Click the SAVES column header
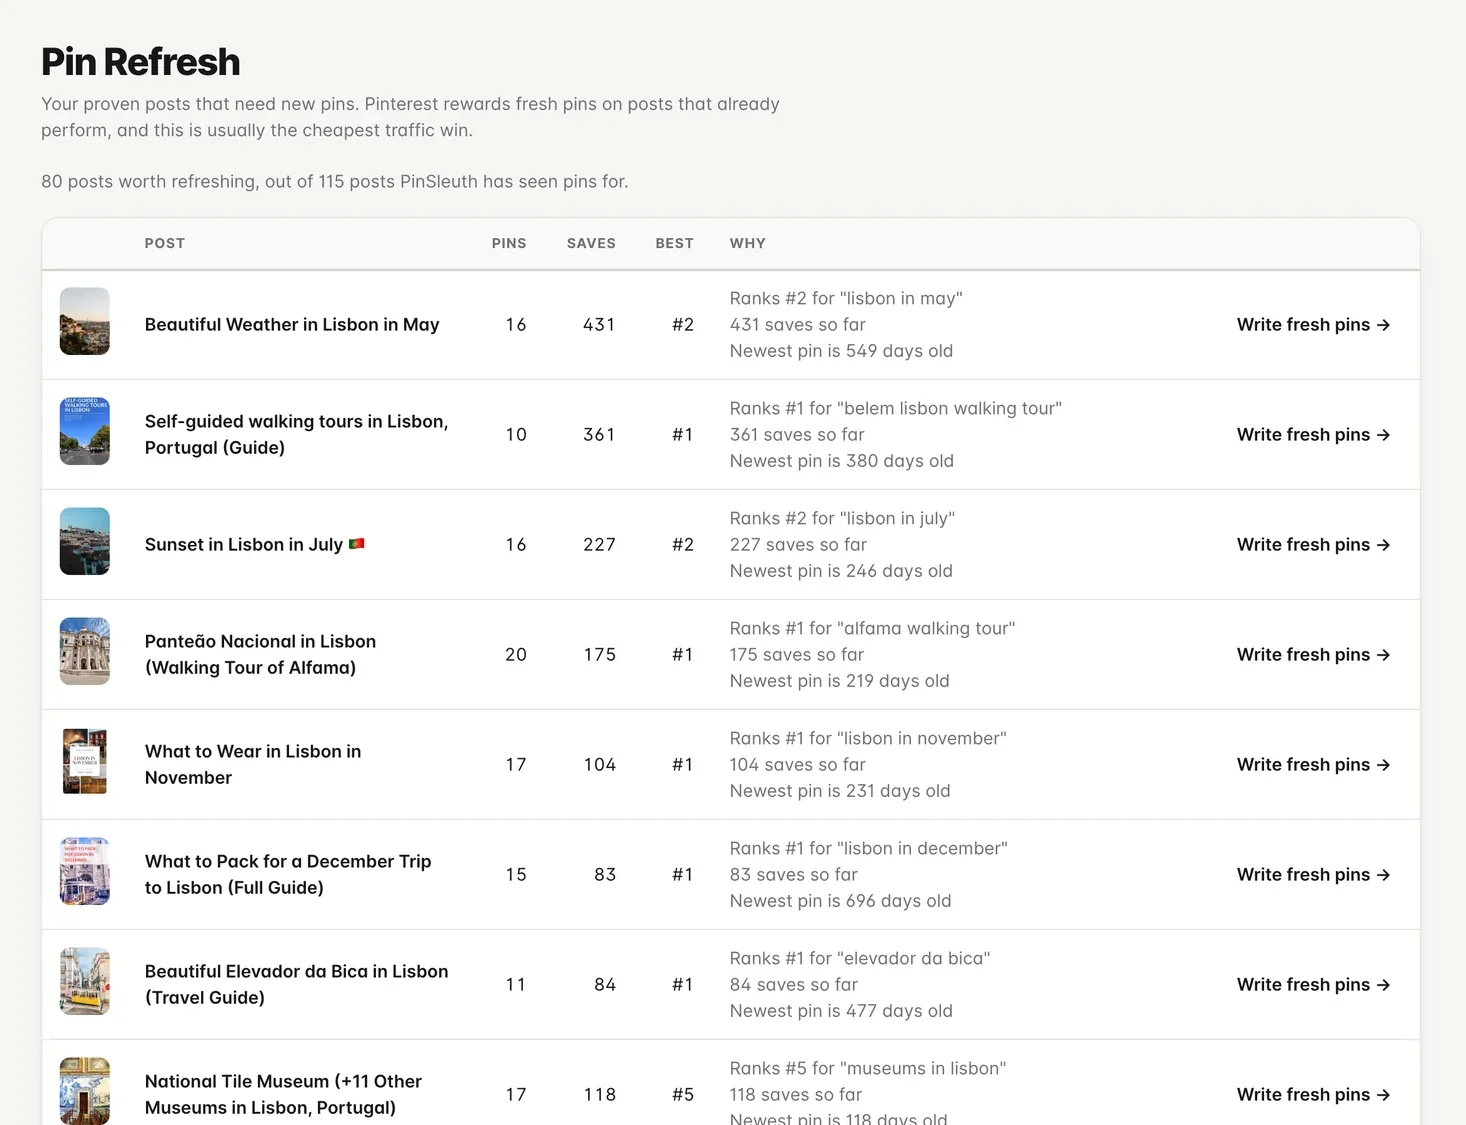Image resolution: width=1466 pixels, height=1125 pixels. (x=591, y=243)
